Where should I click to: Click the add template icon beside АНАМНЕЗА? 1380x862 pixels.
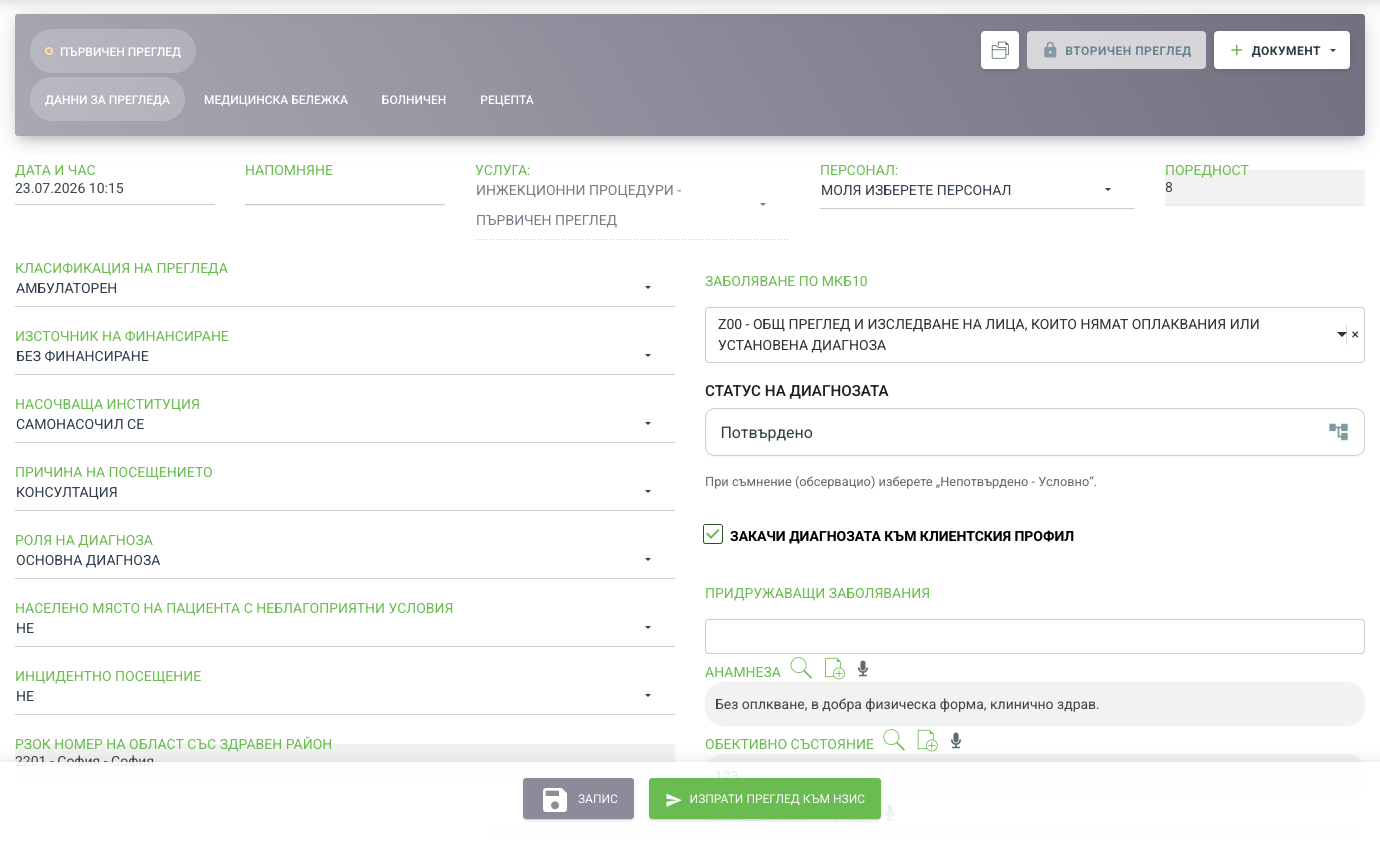pyautogui.click(x=834, y=669)
